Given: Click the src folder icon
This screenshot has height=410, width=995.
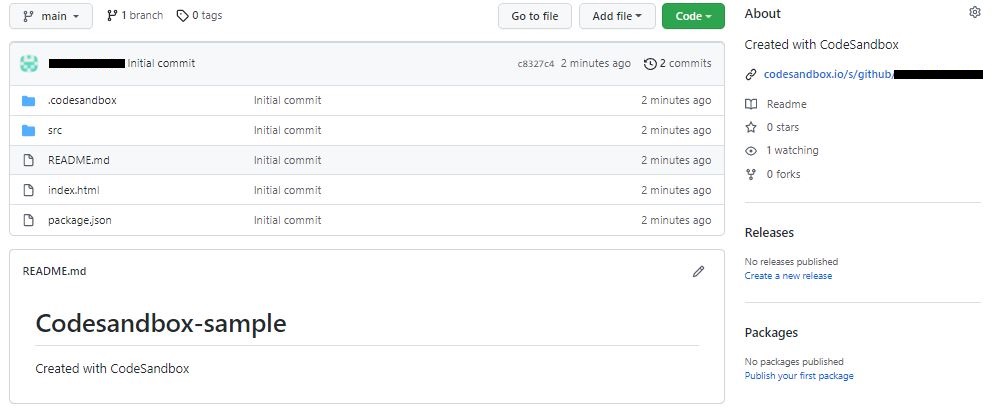Looking at the screenshot, I should [x=28, y=130].
